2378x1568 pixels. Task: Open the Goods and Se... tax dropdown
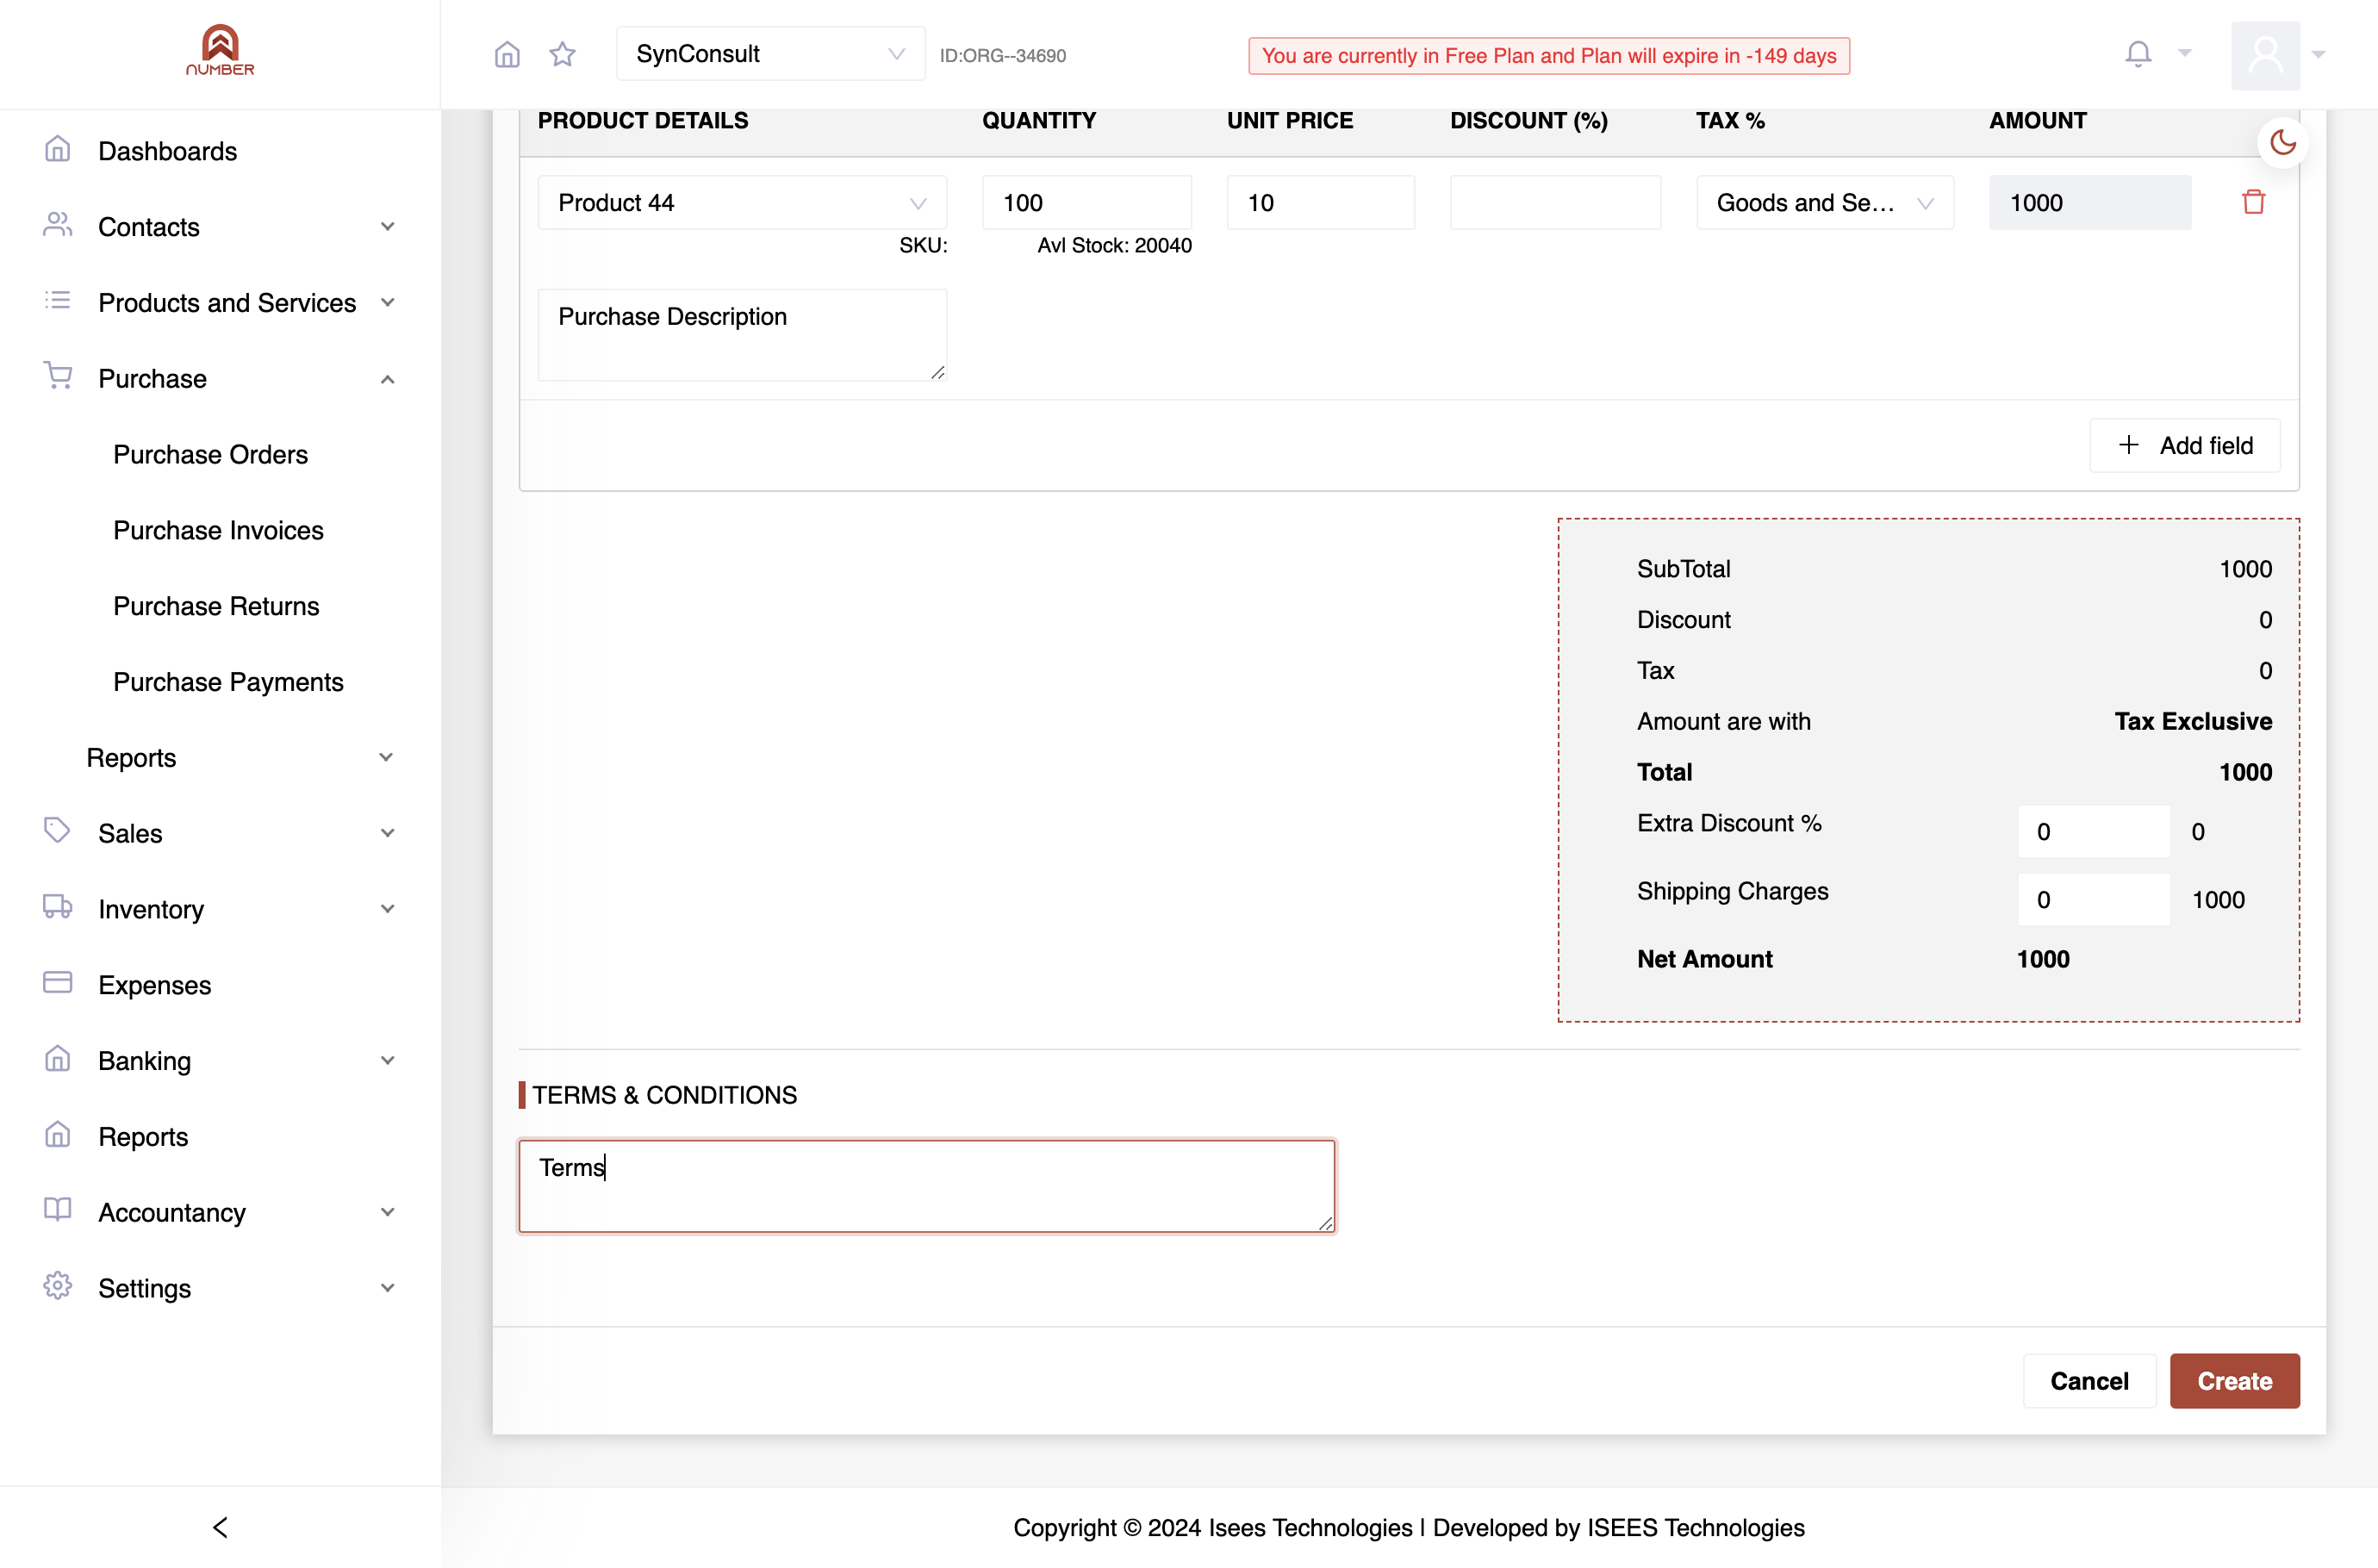pos(1825,203)
